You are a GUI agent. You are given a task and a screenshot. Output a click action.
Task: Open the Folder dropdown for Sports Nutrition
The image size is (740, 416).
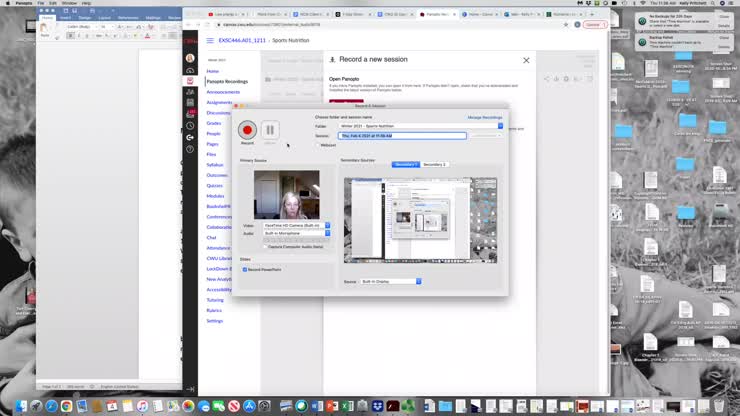(420, 126)
